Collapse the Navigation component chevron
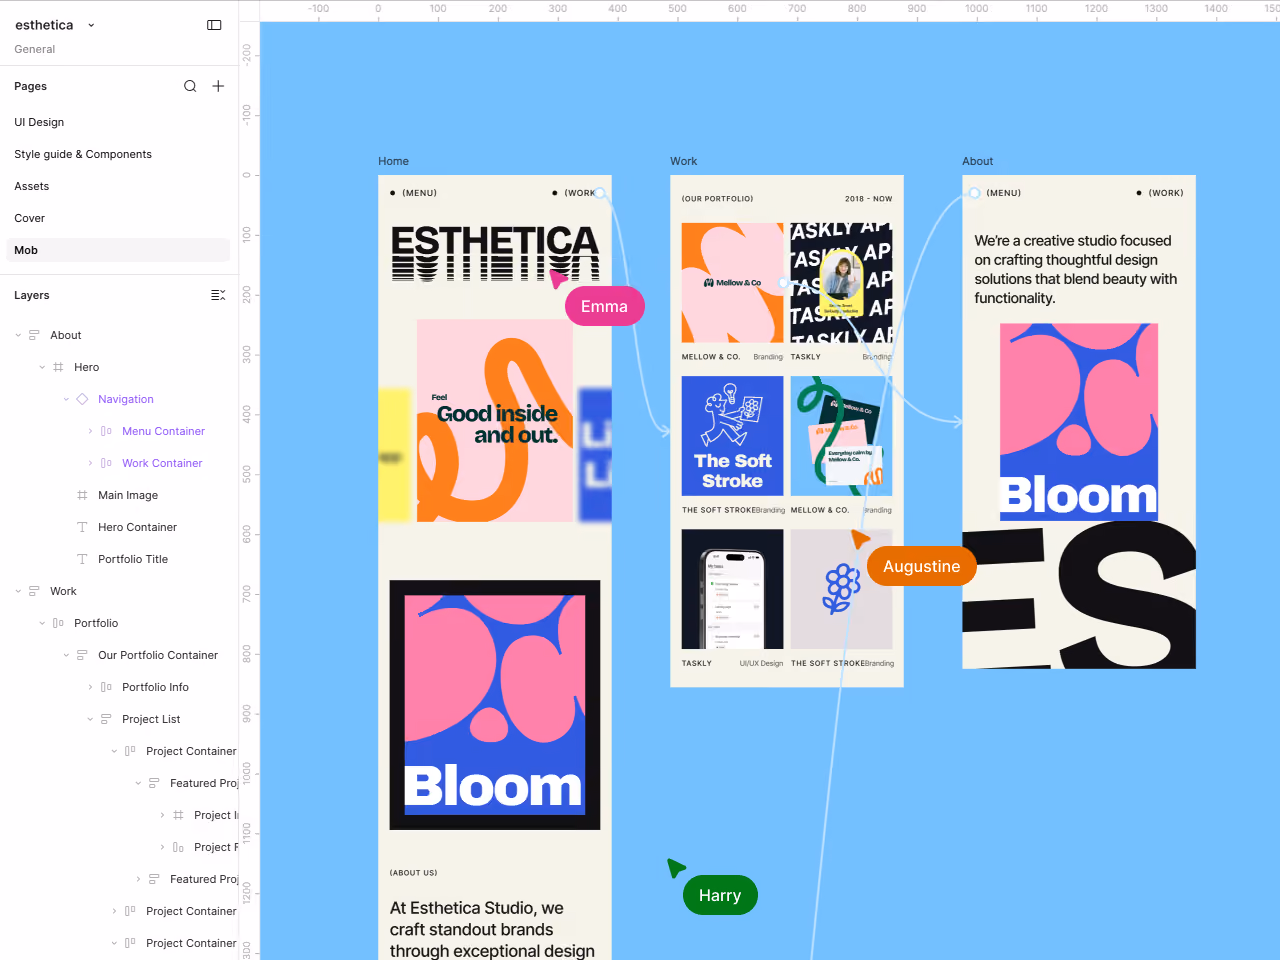Image resolution: width=1280 pixels, height=960 pixels. pyautogui.click(x=66, y=399)
